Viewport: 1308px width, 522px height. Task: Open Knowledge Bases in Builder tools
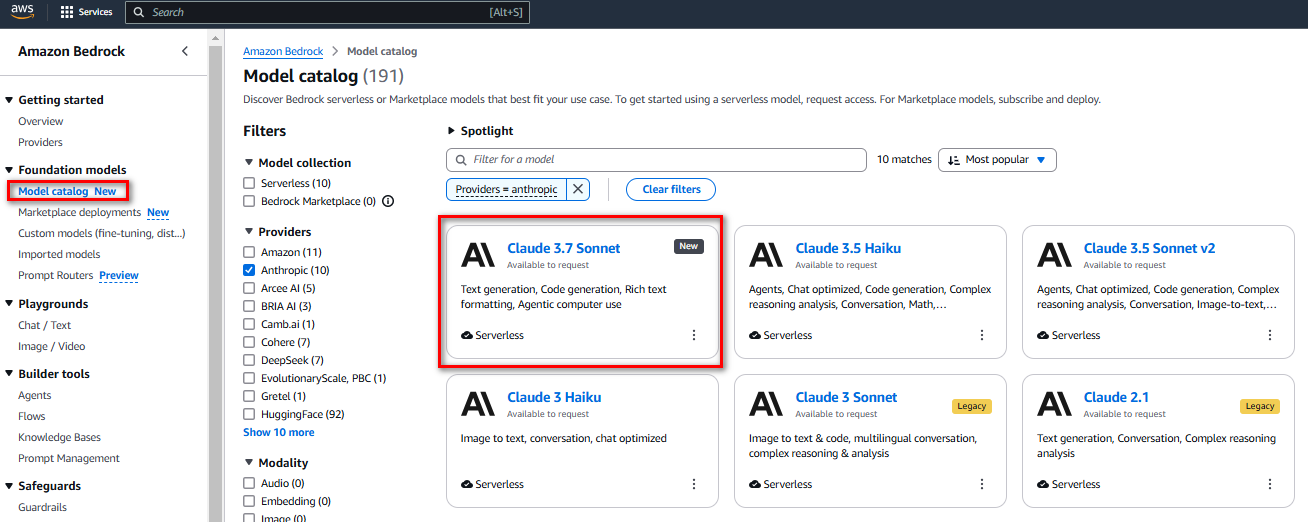click(59, 437)
